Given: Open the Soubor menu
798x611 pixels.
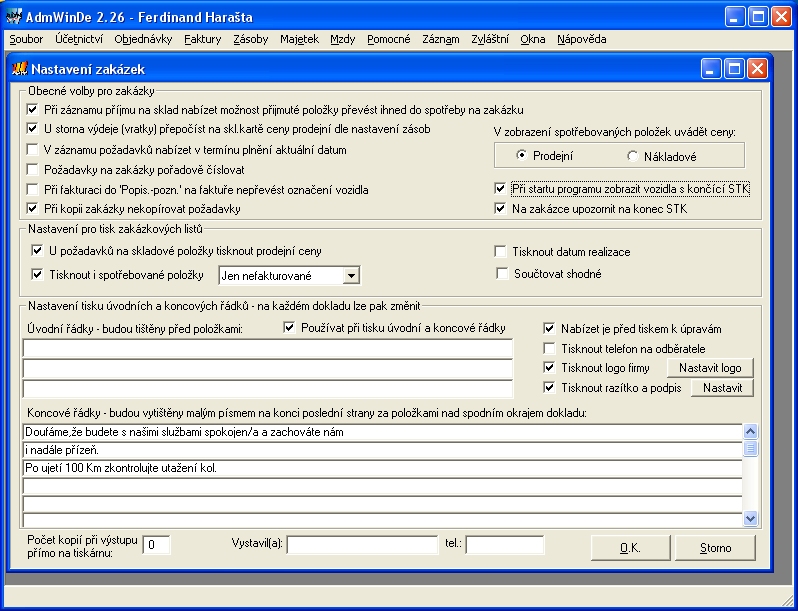Looking at the screenshot, I should (26, 39).
